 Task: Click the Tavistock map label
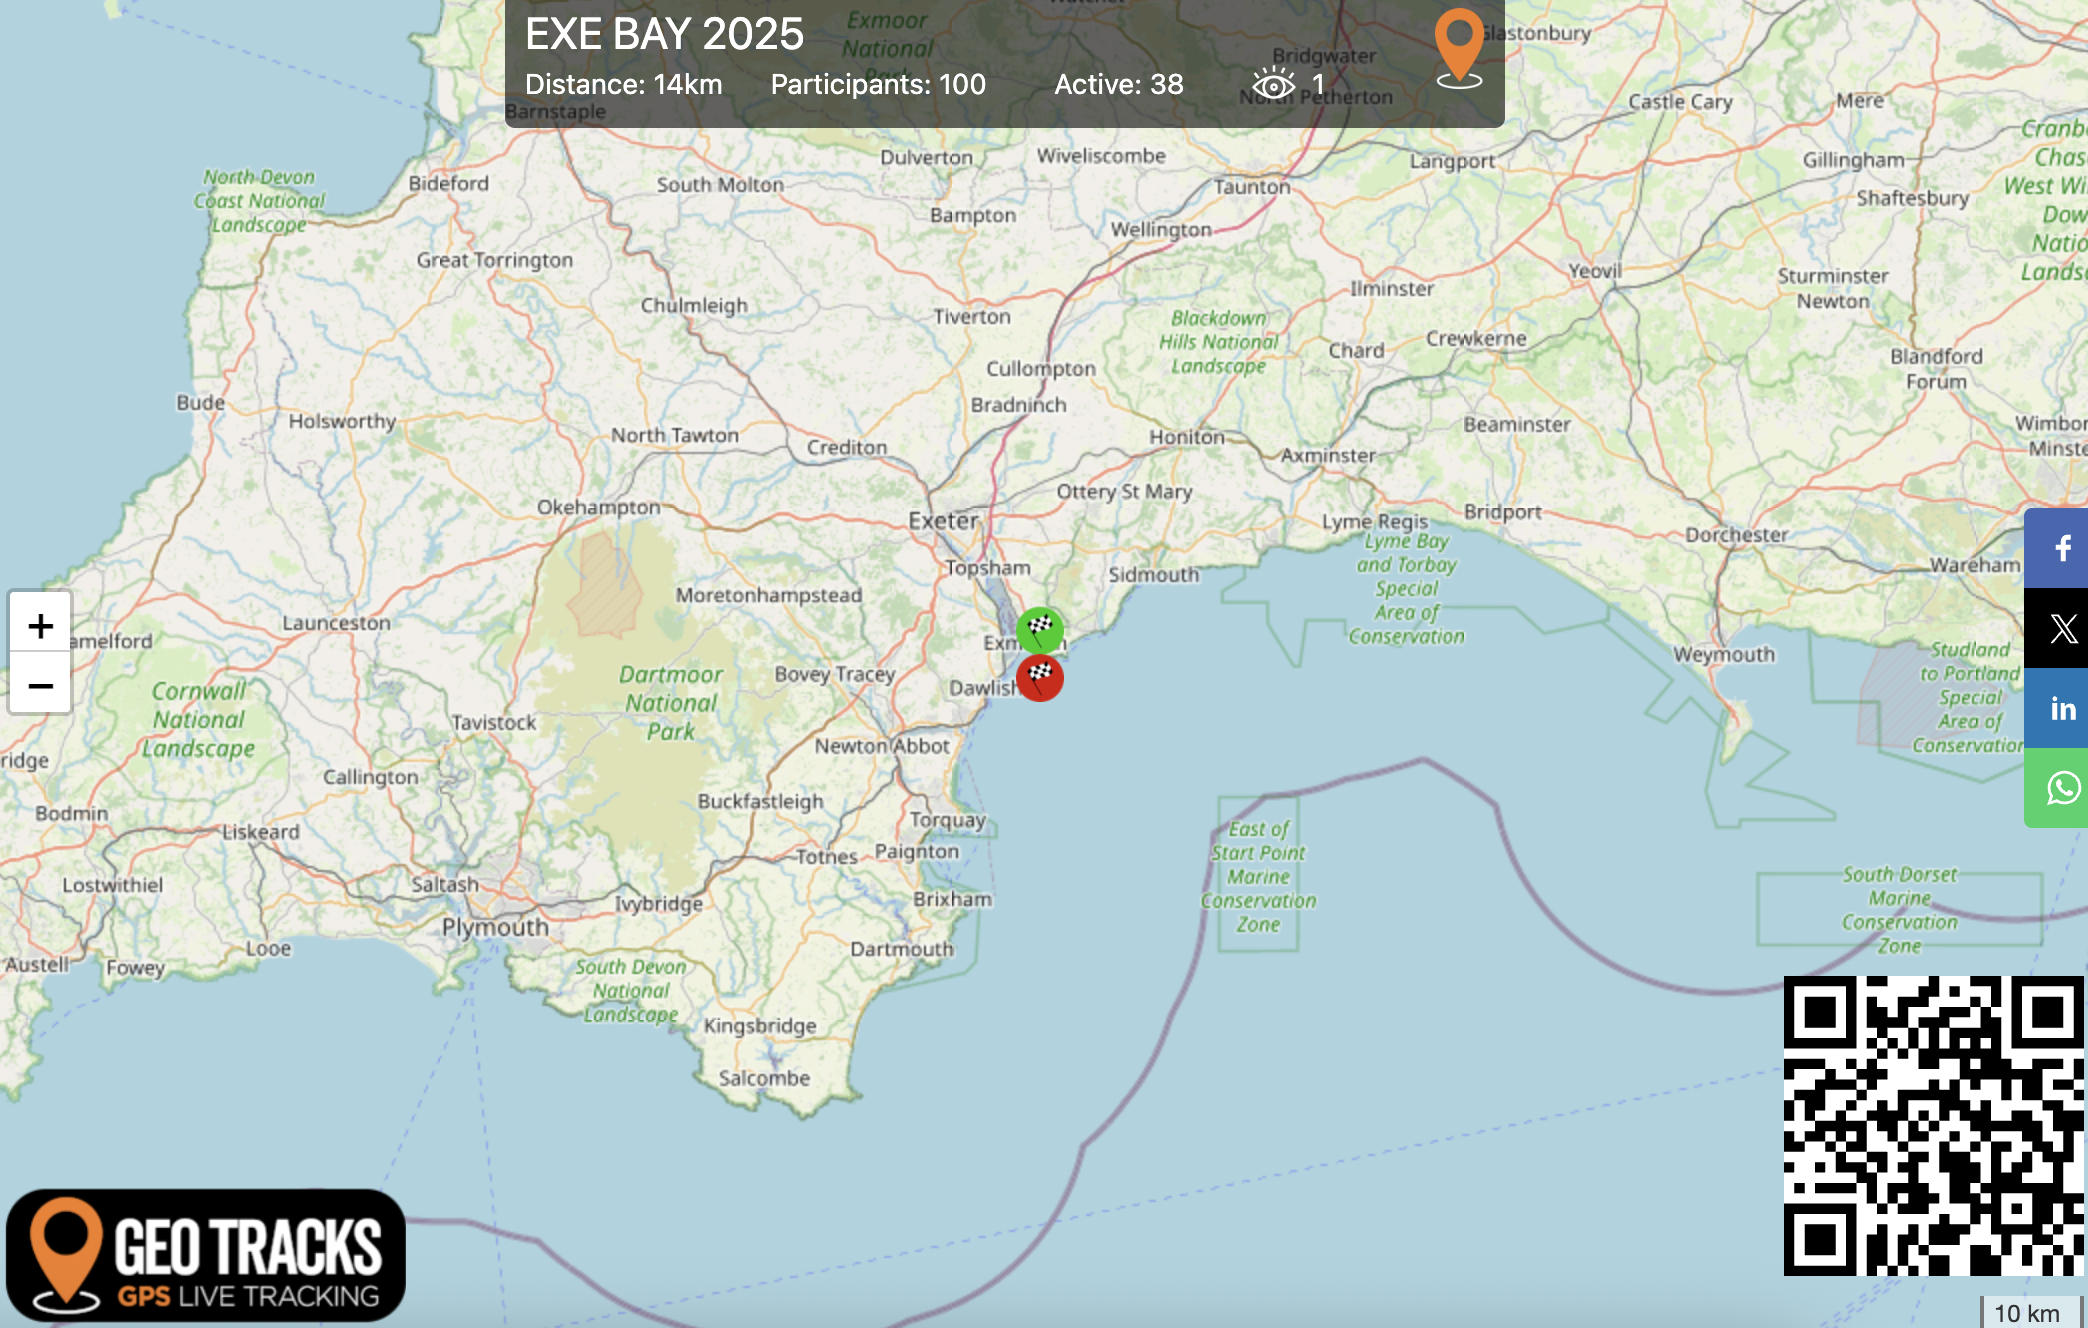pyautogui.click(x=494, y=722)
